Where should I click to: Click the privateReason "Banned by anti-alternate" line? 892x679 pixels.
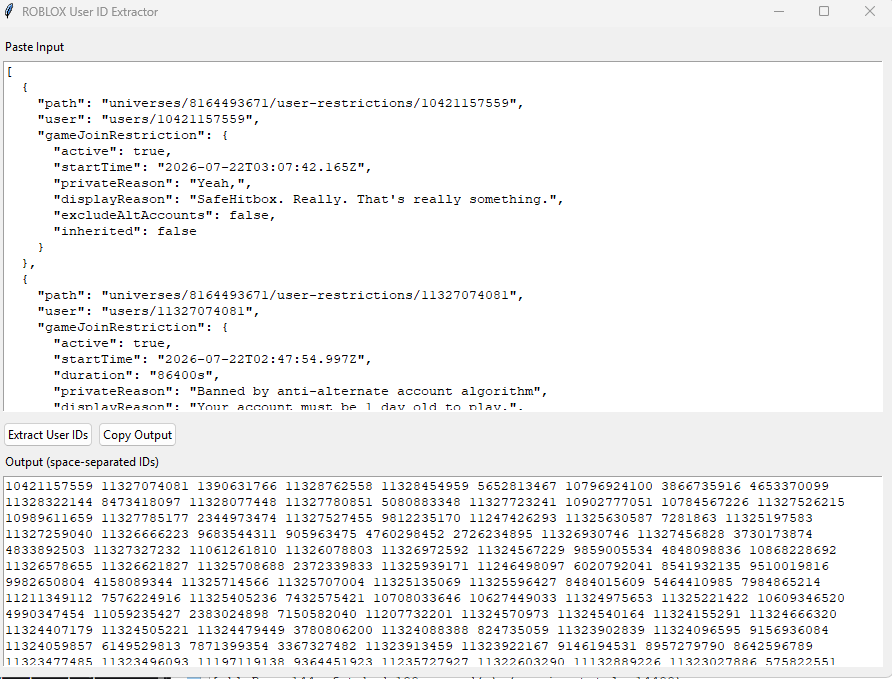click(x=300, y=391)
